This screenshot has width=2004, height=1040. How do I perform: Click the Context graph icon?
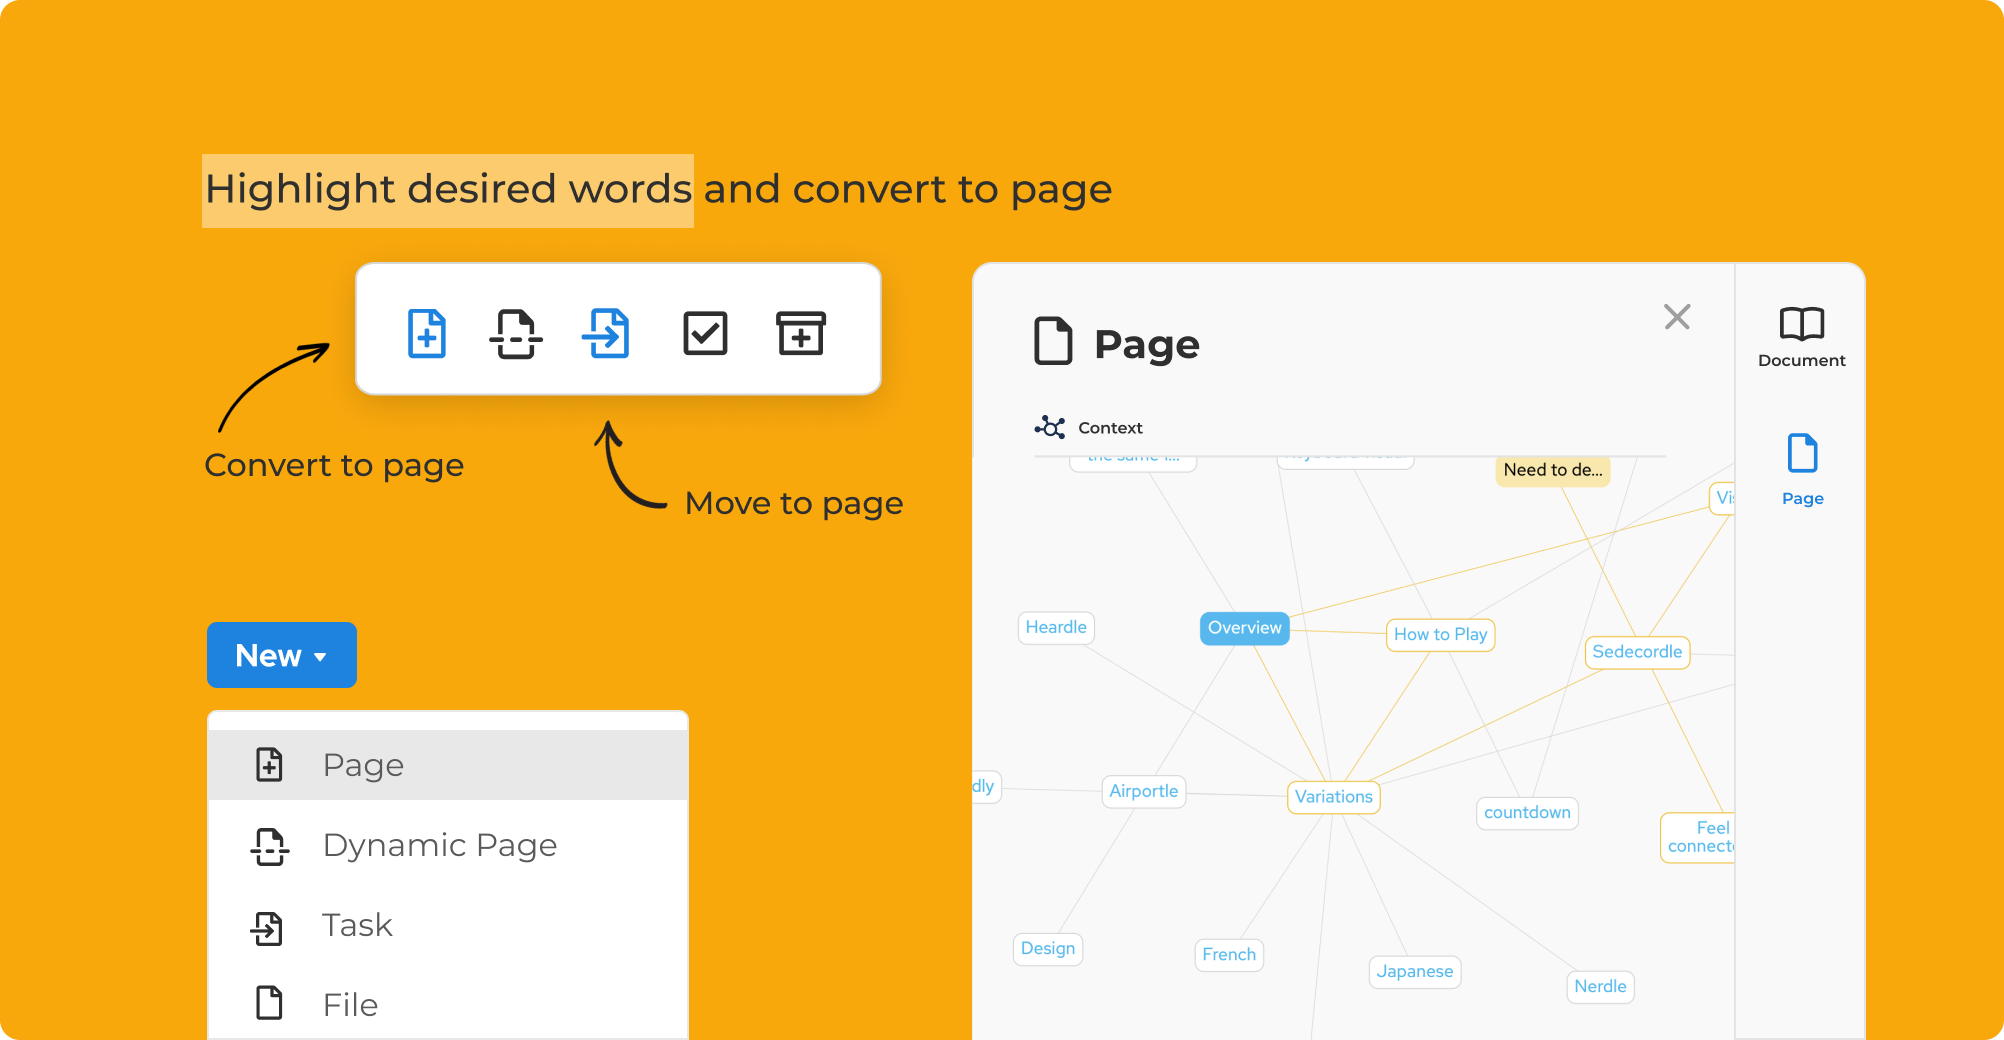point(1050,427)
